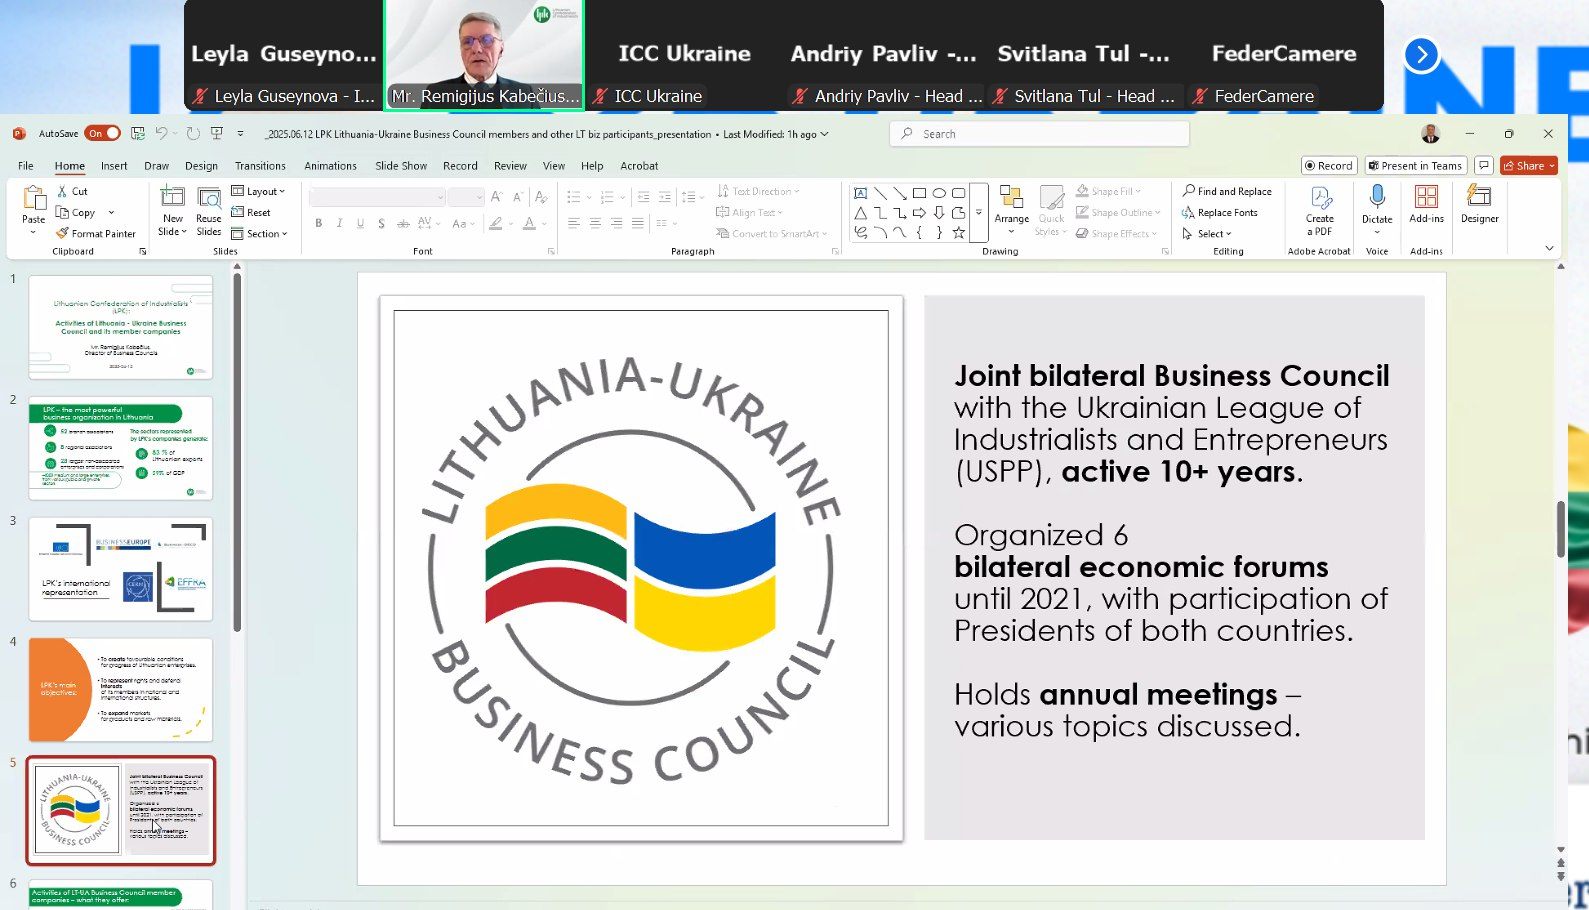
Task: Open the Slide Show tab
Action: (x=401, y=166)
